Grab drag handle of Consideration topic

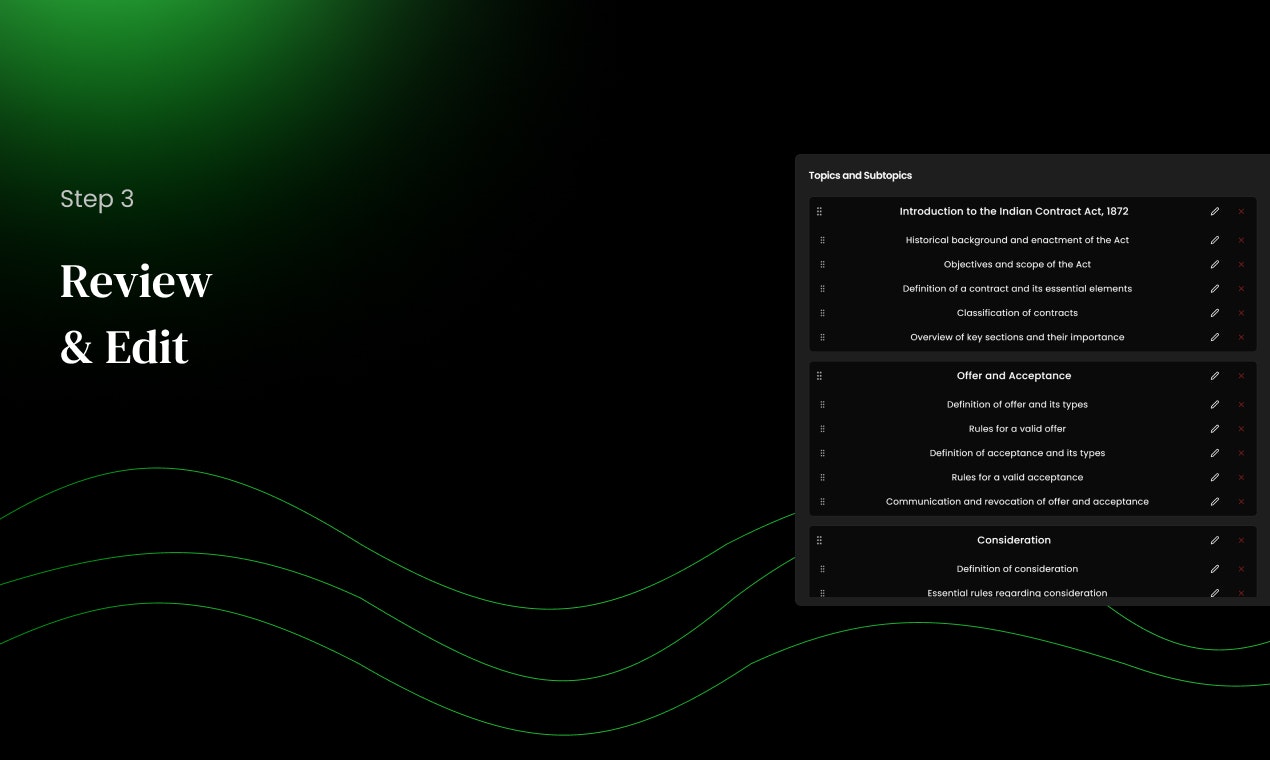pyautogui.click(x=819, y=540)
